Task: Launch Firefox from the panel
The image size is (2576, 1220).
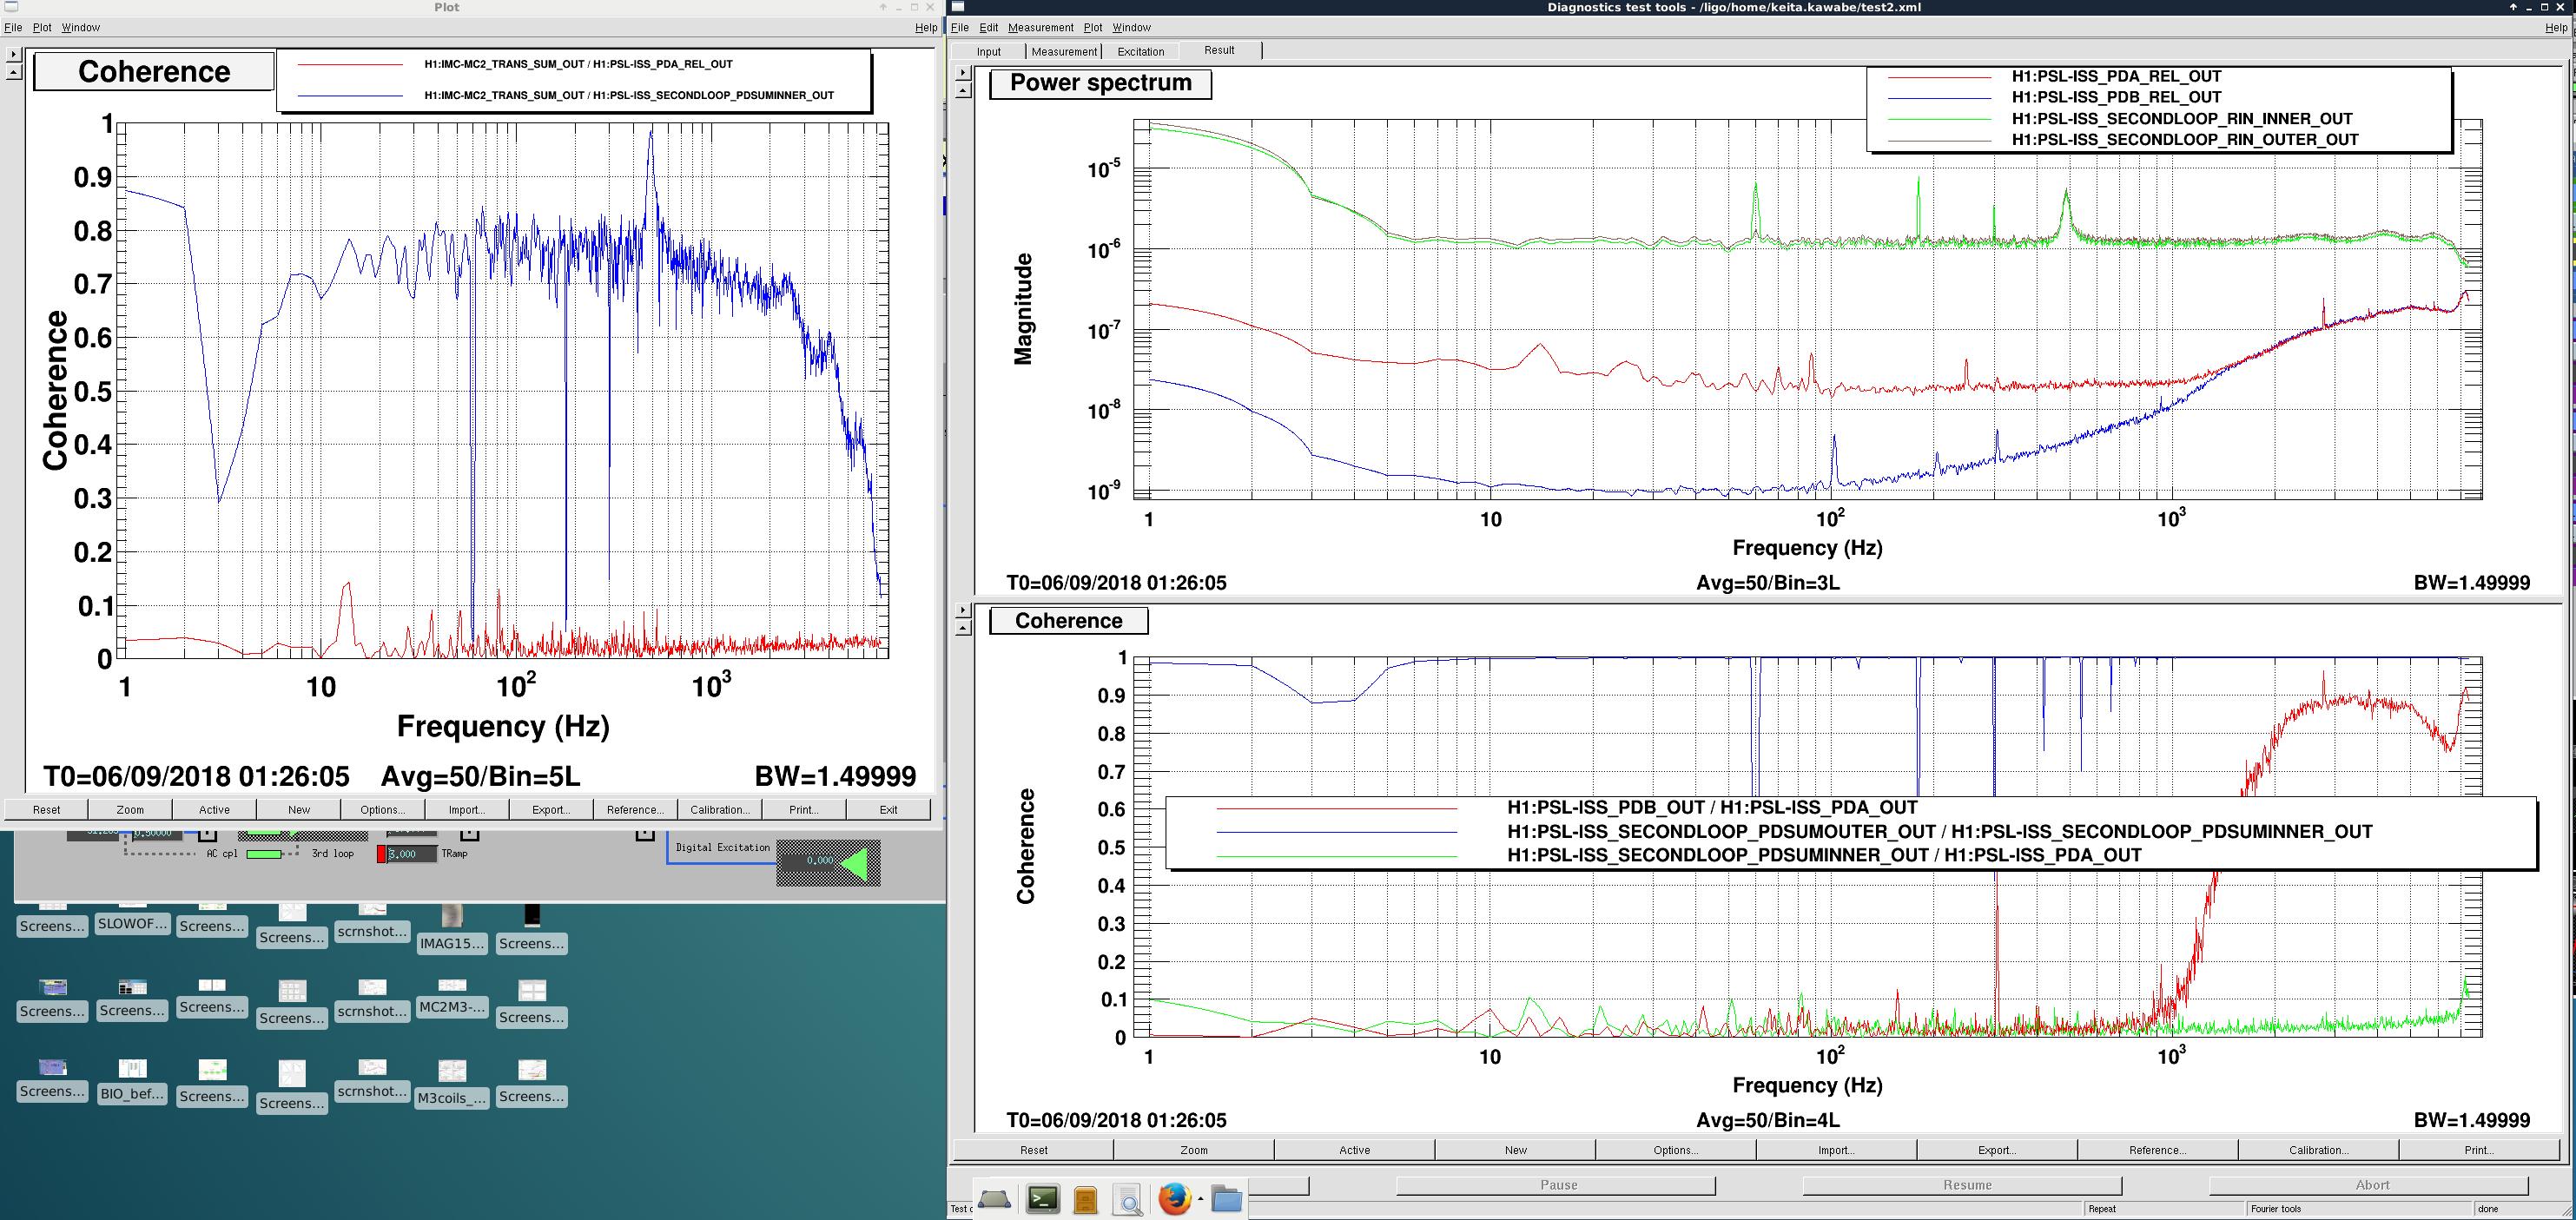Action: pyautogui.click(x=1175, y=1198)
